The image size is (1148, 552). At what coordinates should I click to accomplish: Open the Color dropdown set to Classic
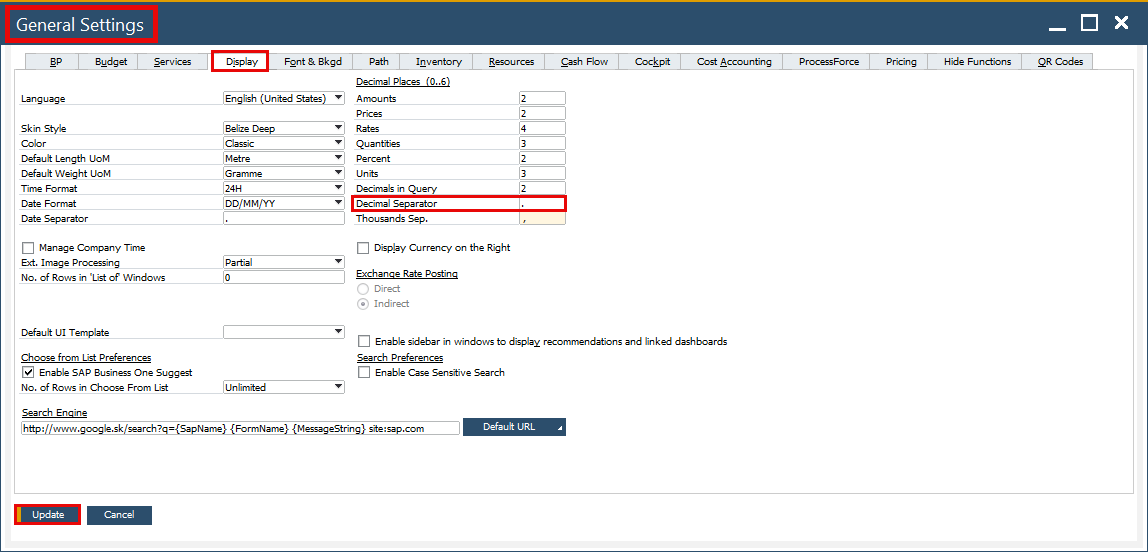(283, 143)
